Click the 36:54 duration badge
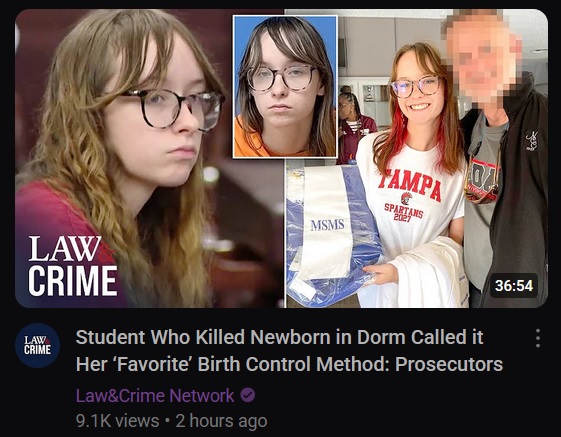Screen dimensions: 561x437 pos(514,286)
